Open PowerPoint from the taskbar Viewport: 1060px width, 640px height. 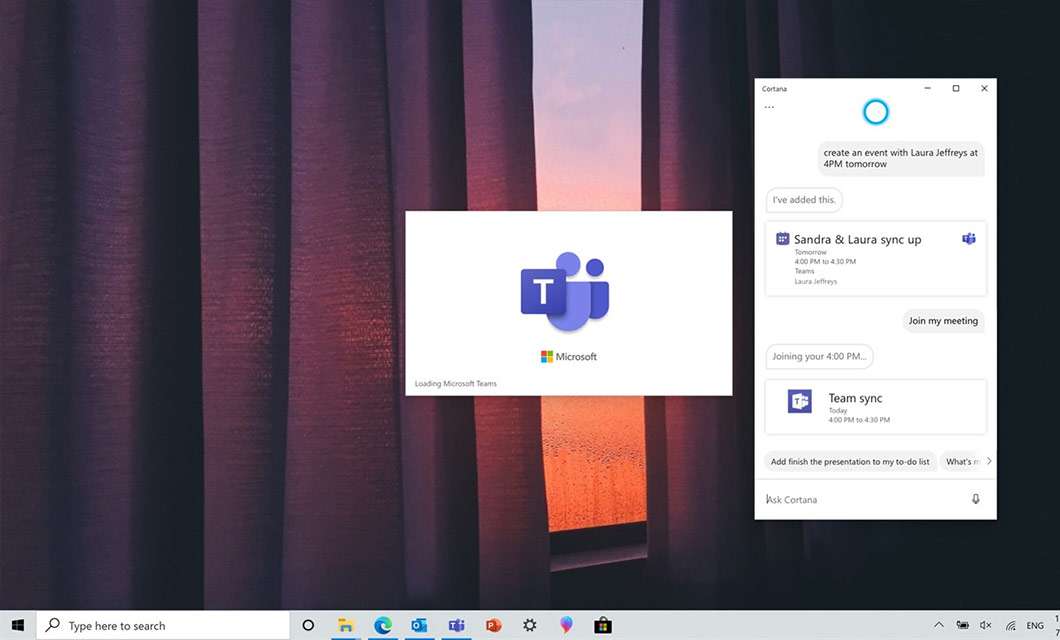coord(493,626)
